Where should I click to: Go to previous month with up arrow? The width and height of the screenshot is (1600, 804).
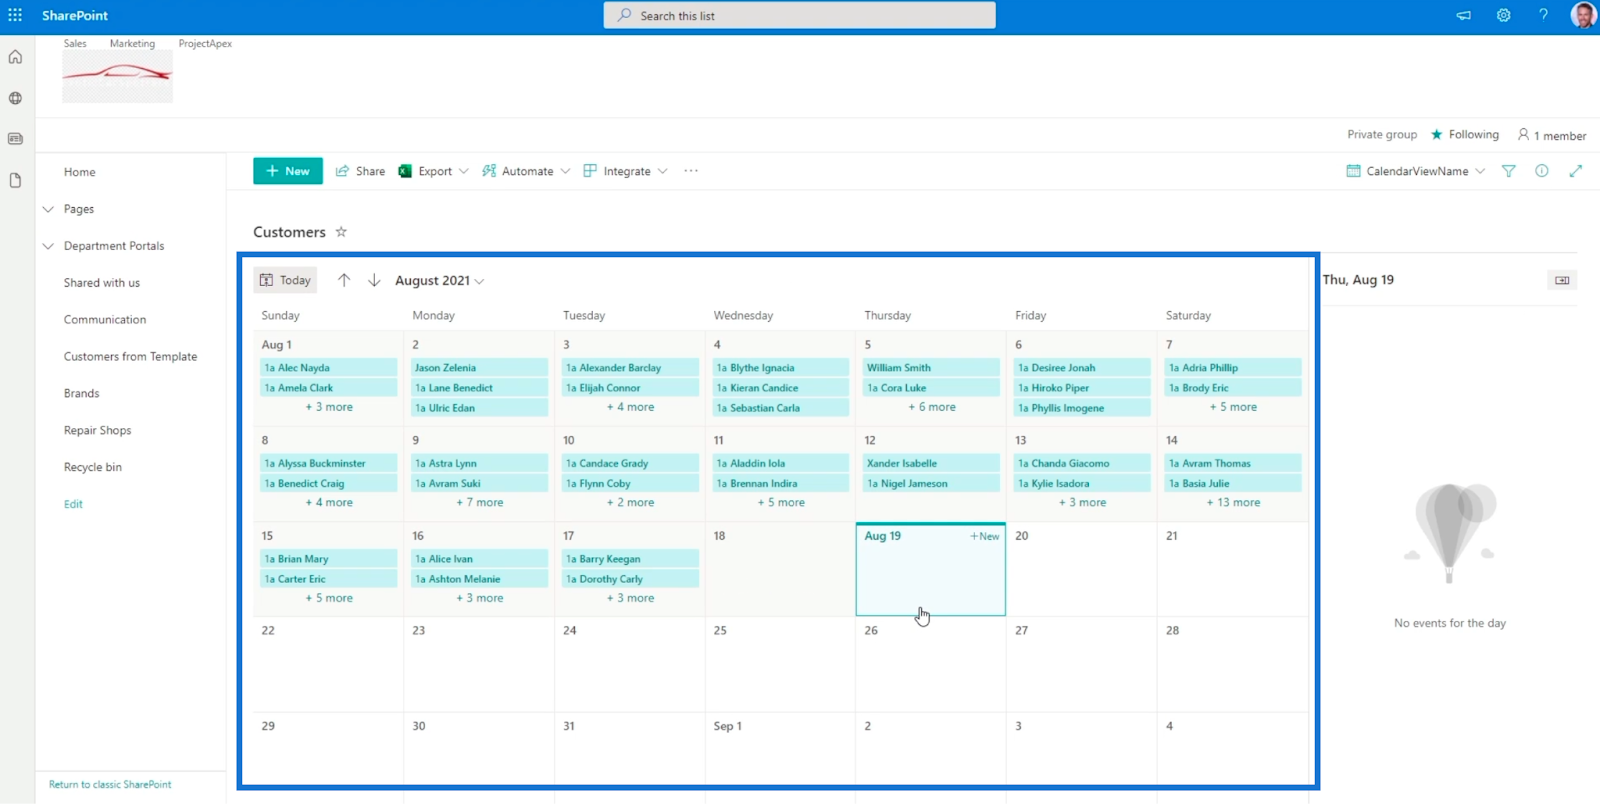[x=344, y=280]
